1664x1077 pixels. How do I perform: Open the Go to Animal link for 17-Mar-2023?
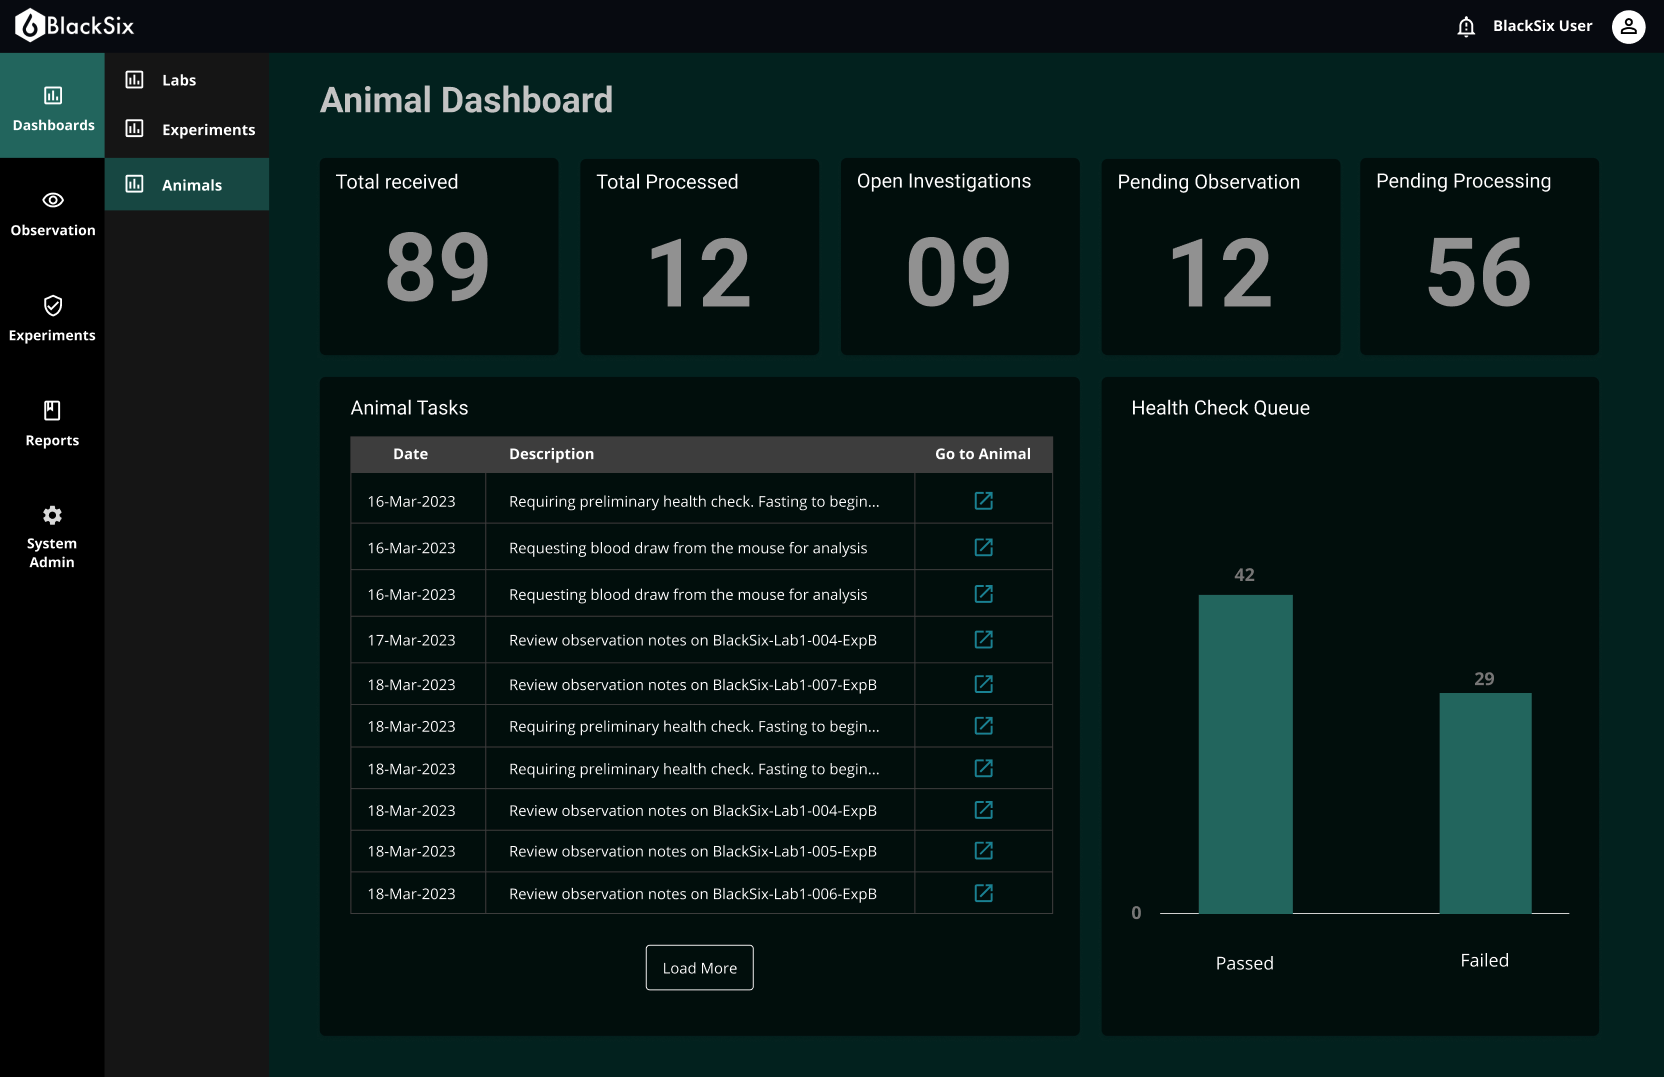point(983,639)
